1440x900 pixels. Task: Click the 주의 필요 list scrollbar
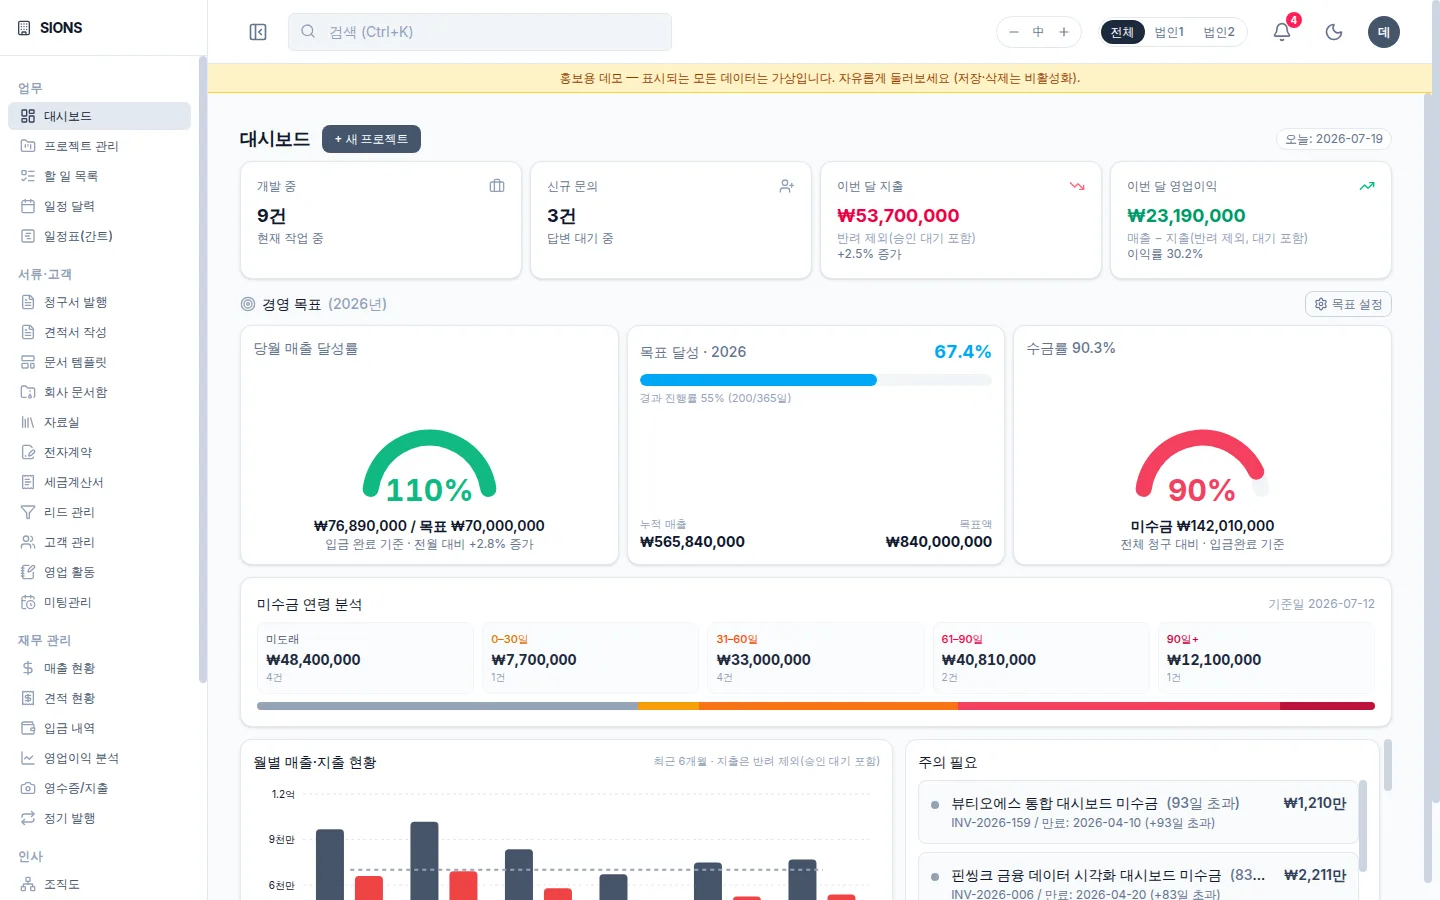(1363, 826)
